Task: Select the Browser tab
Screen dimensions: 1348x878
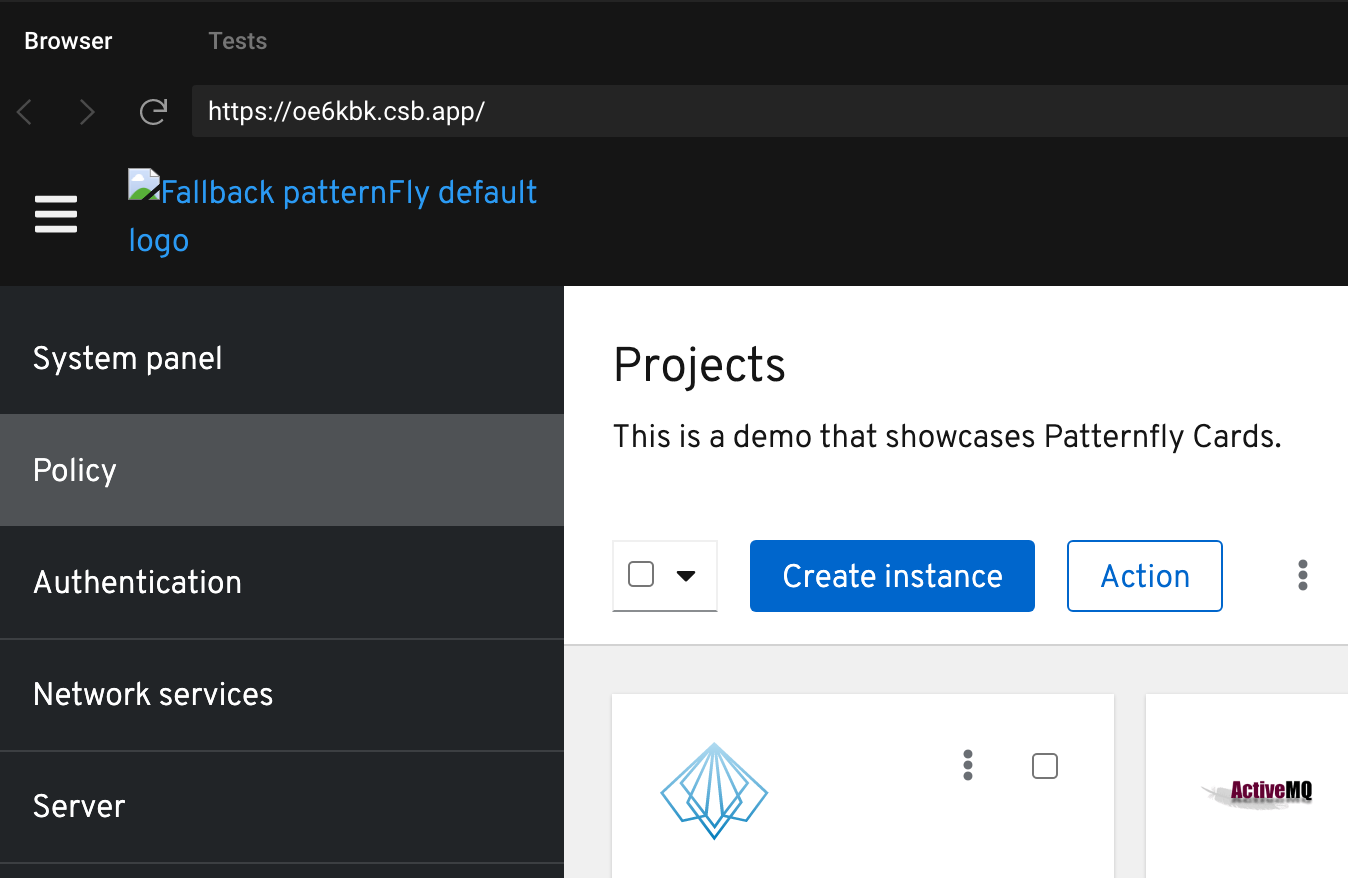Action: (x=68, y=41)
